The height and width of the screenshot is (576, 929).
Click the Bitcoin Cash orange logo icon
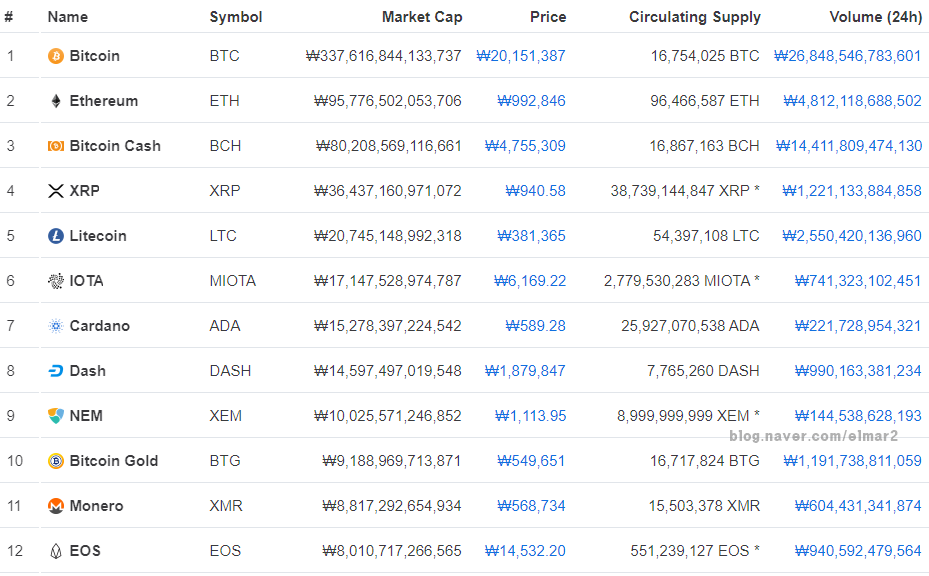(56, 146)
